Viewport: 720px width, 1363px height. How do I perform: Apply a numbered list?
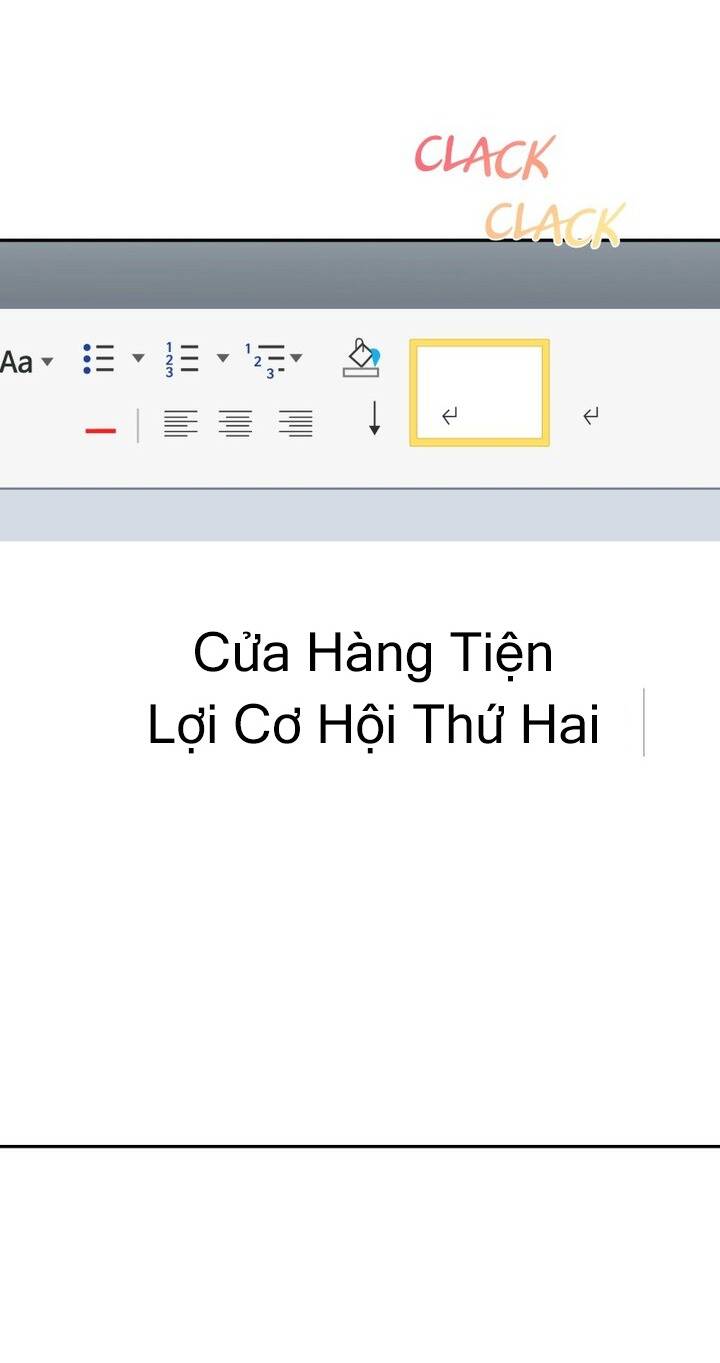point(182,359)
